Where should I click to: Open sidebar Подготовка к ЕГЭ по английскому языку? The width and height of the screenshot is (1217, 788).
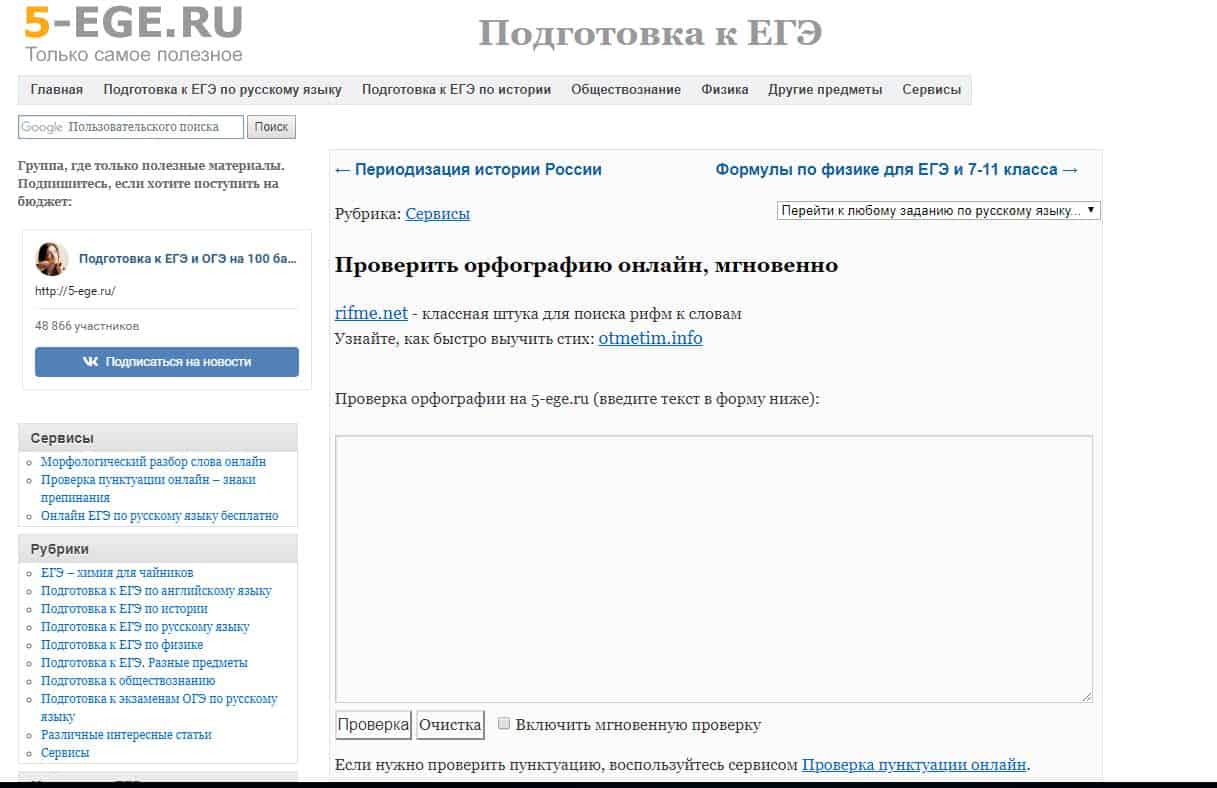click(x=156, y=591)
